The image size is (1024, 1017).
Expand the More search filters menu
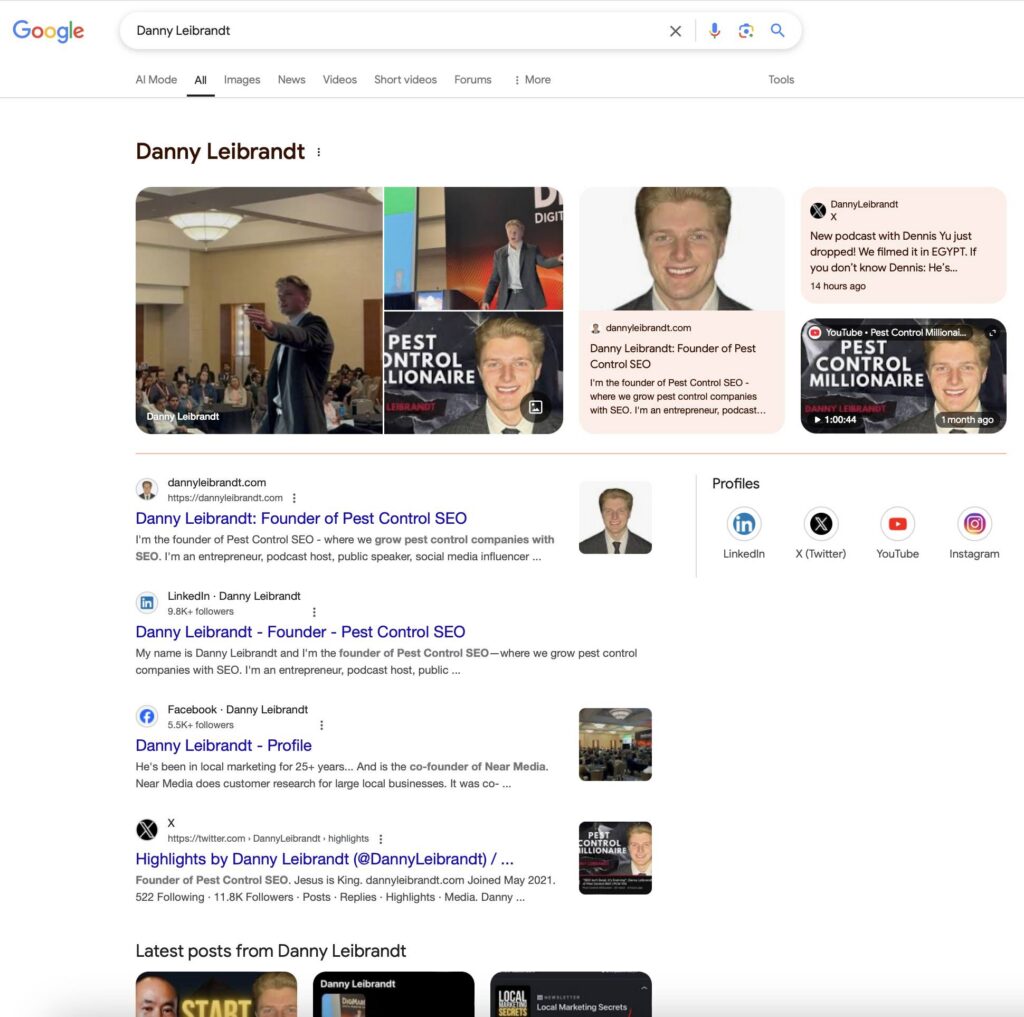pyautogui.click(x=532, y=80)
